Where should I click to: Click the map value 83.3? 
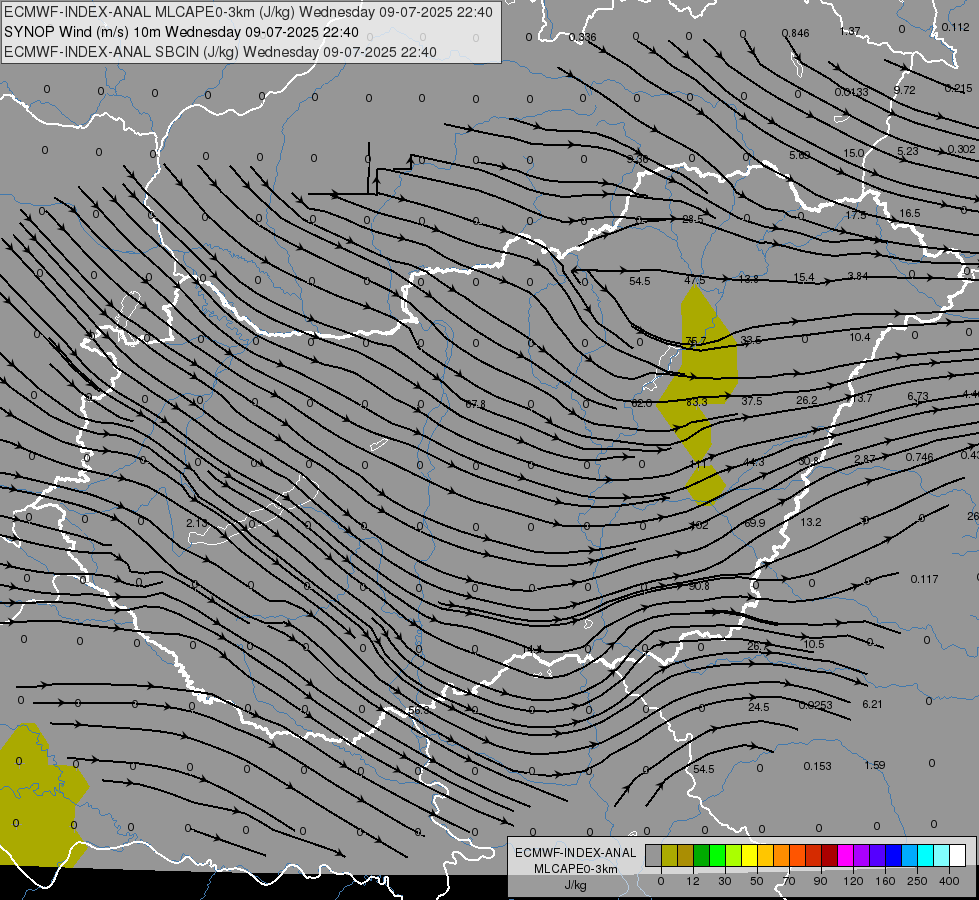point(696,402)
